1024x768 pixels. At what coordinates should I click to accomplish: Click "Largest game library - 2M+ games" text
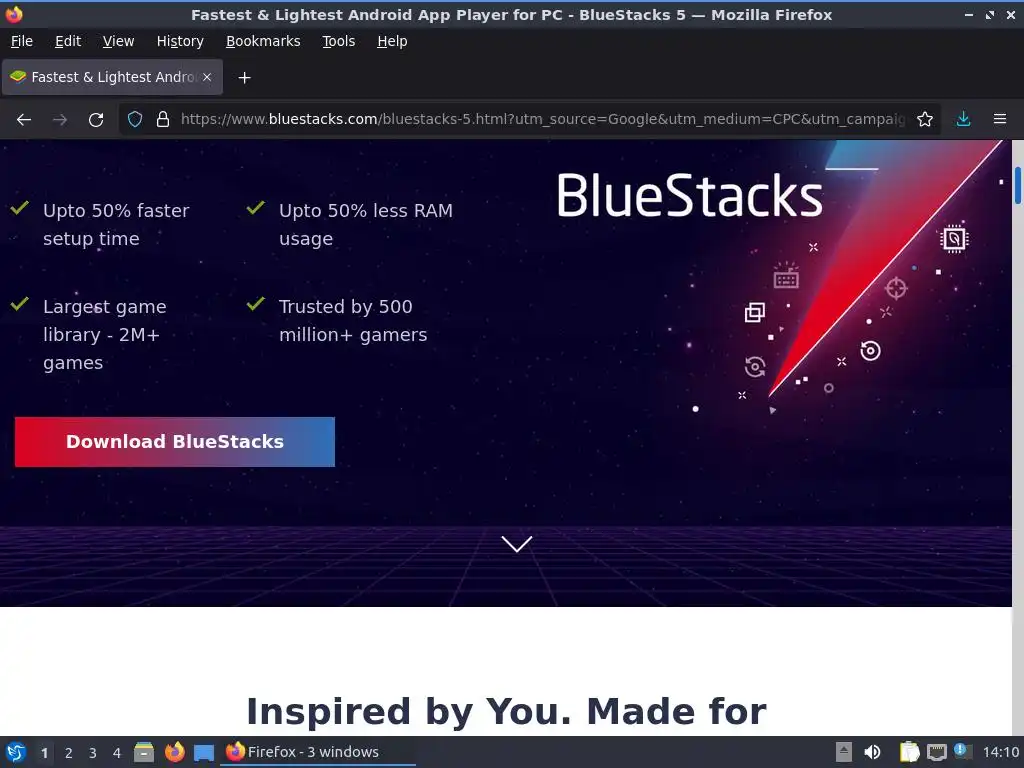pyautogui.click(x=104, y=334)
